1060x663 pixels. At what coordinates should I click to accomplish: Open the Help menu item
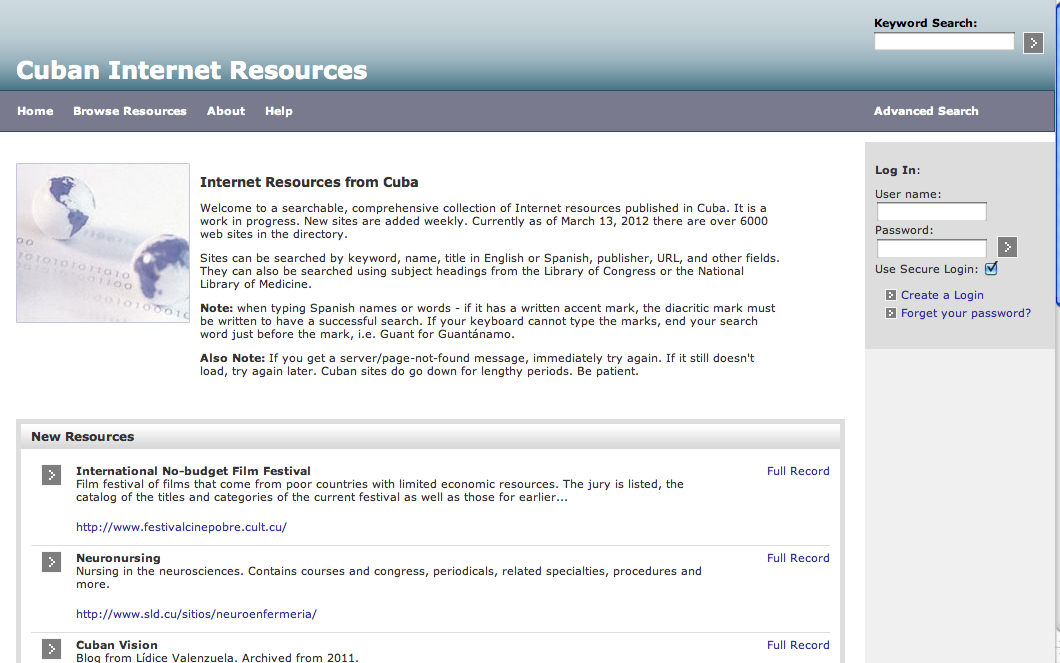coord(279,111)
